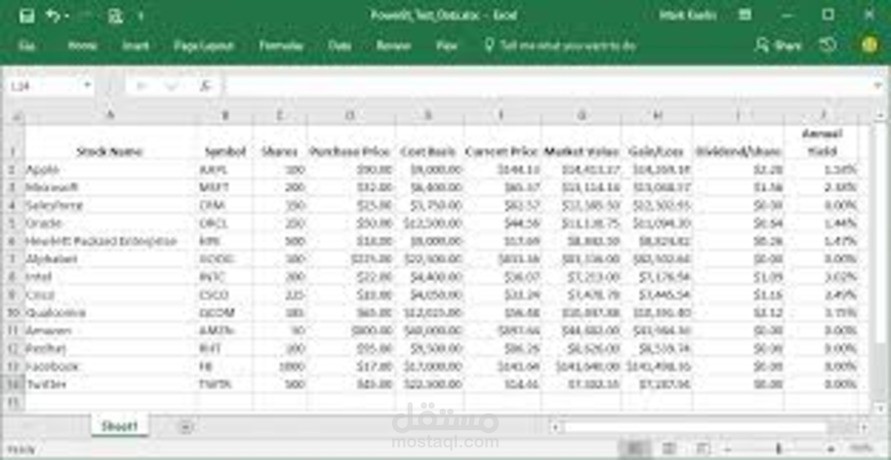Select column G header
The width and height of the screenshot is (891, 460).
click(x=582, y=116)
